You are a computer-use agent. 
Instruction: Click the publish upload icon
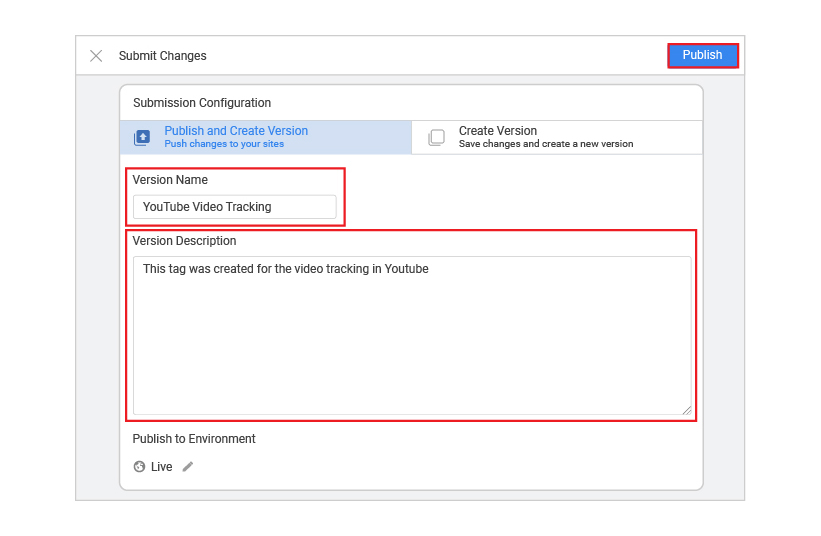[x=142, y=138]
